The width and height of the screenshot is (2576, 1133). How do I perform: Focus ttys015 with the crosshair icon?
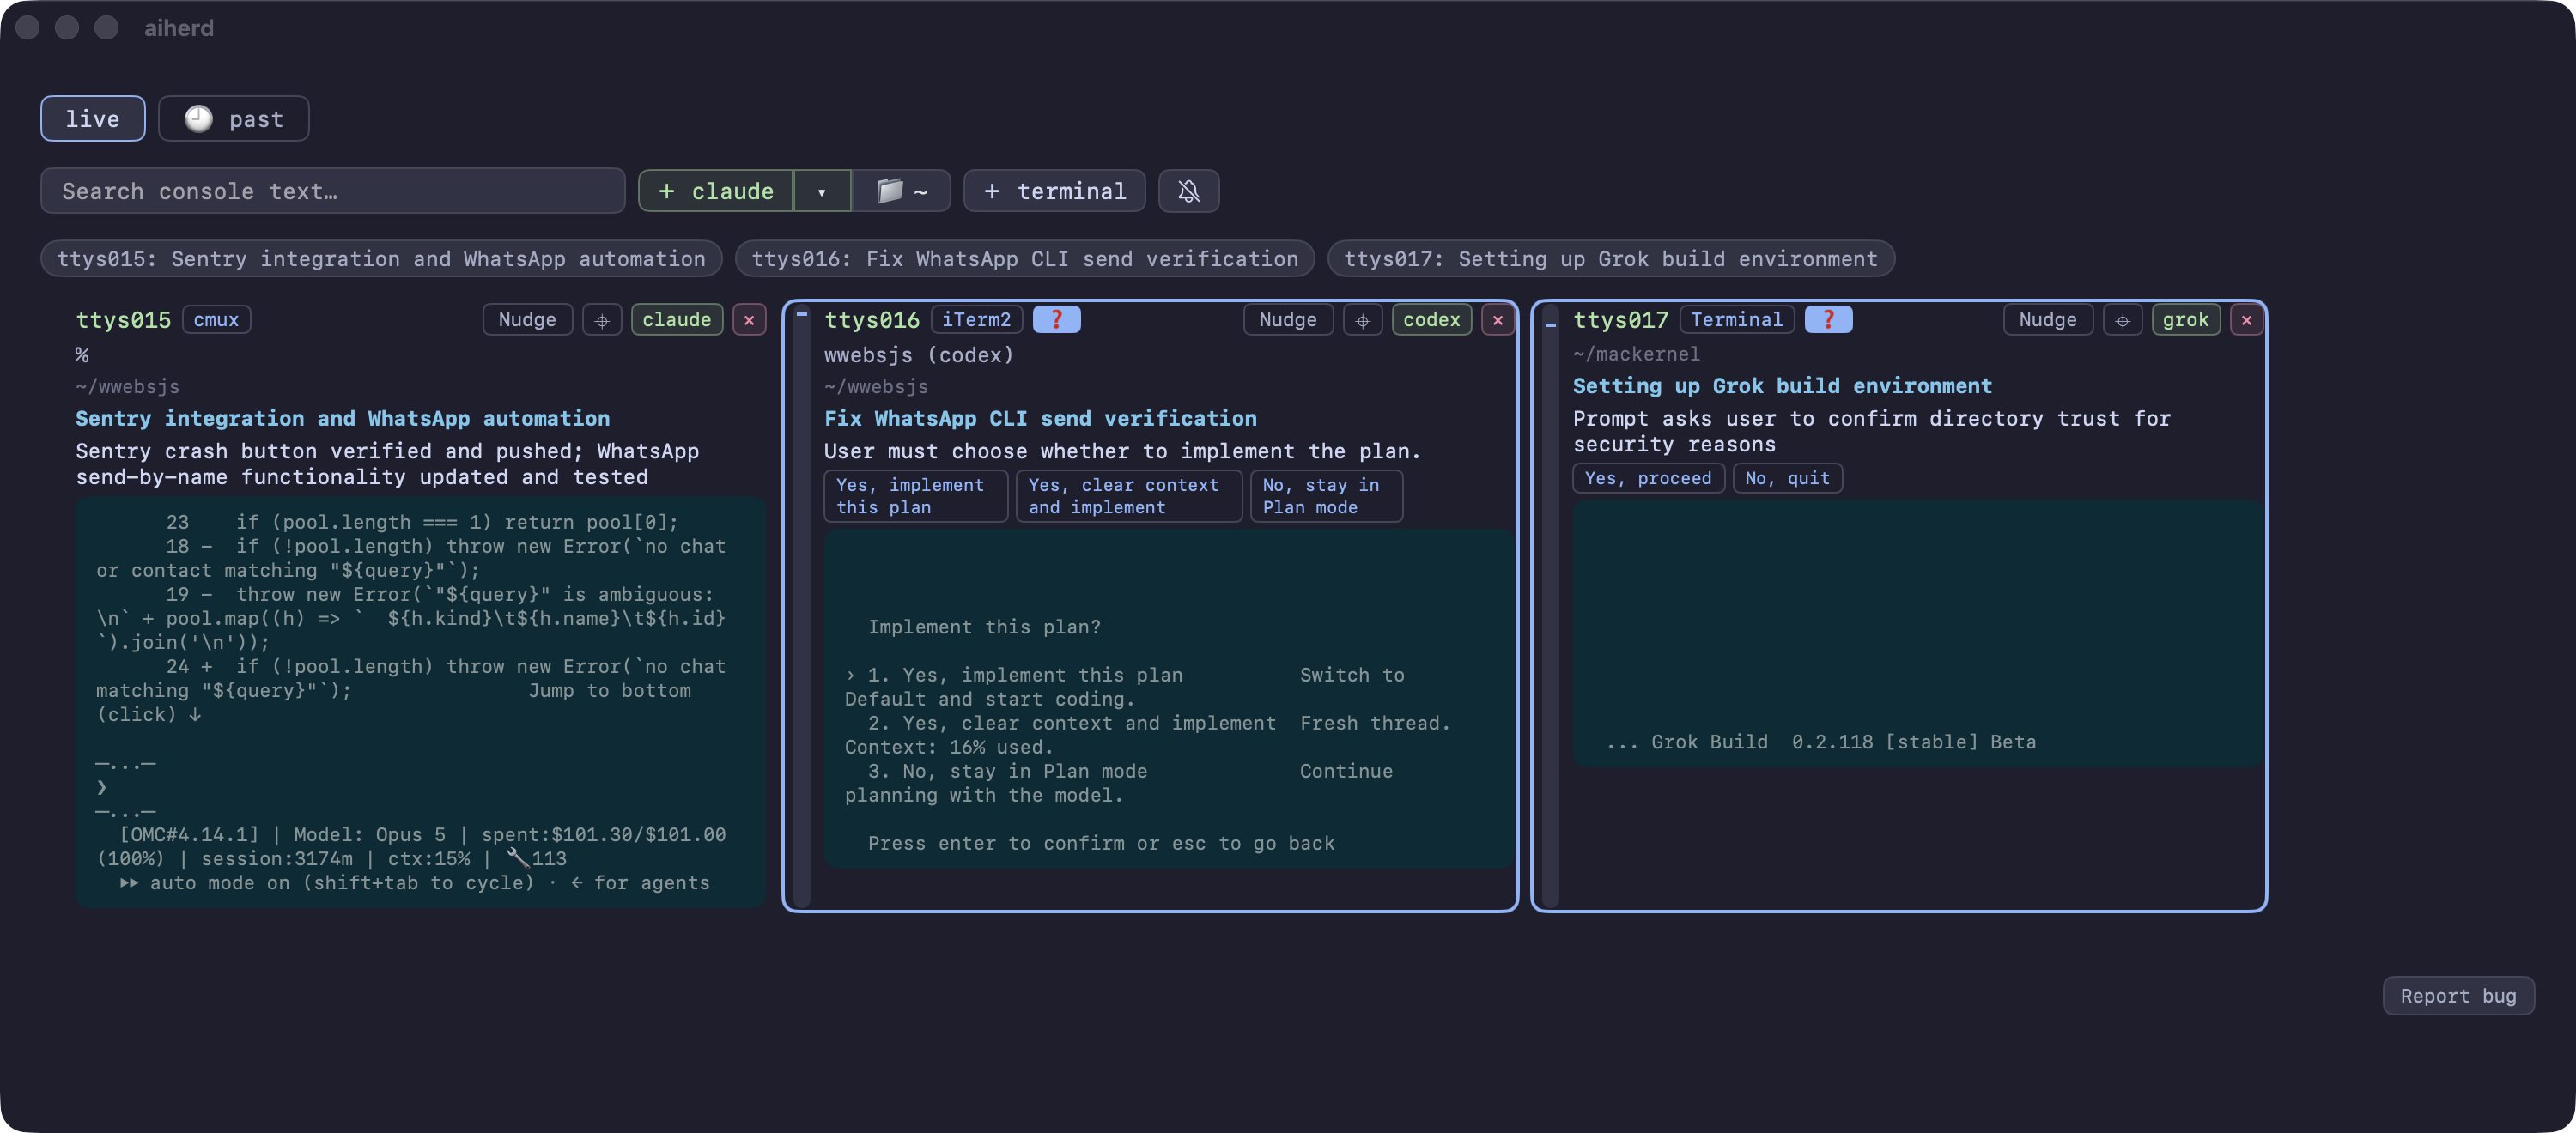pos(602,320)
